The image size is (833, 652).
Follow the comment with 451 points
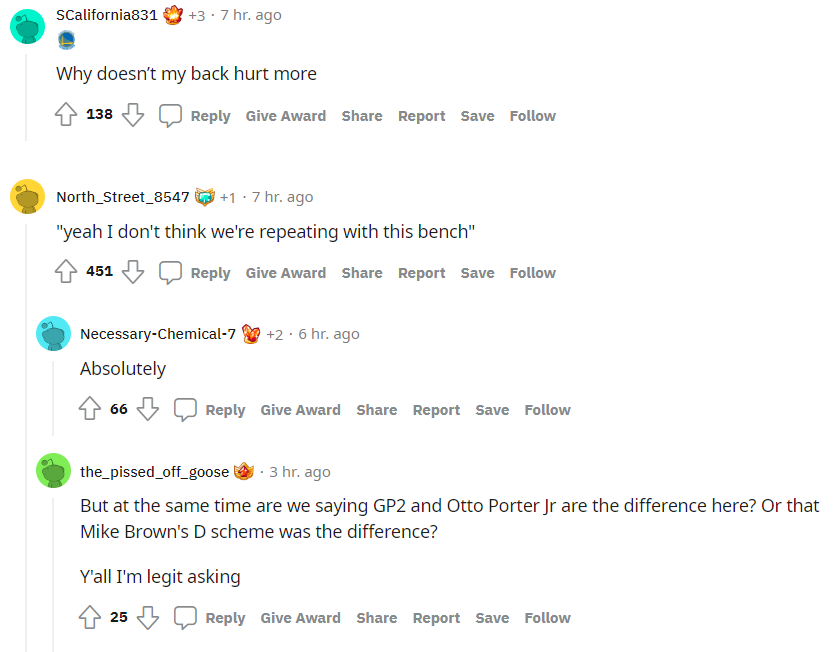[532, 273]
